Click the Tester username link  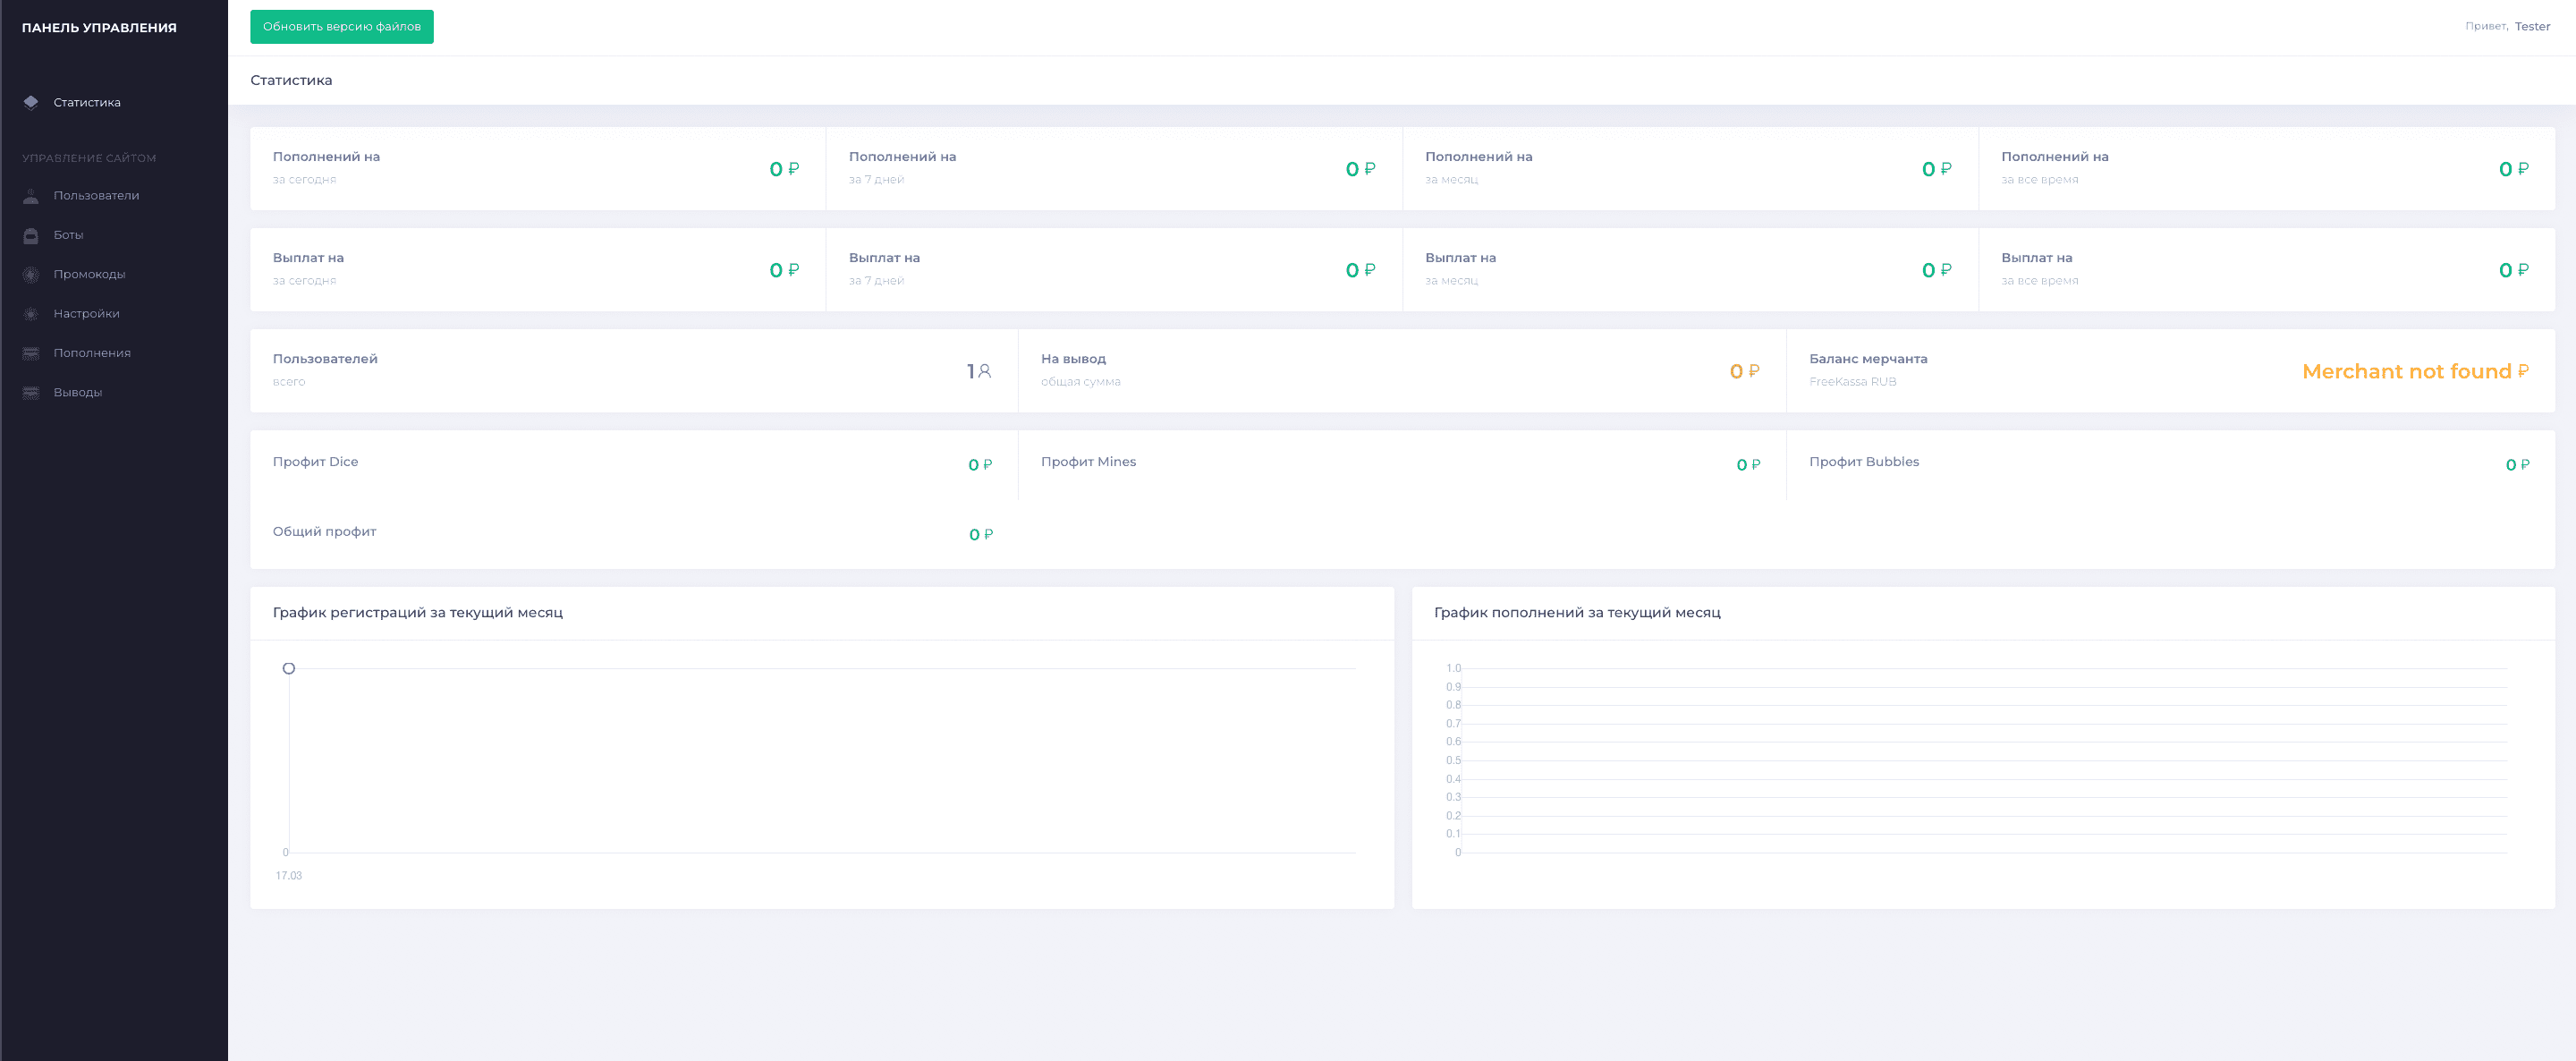pos(2532,27)
